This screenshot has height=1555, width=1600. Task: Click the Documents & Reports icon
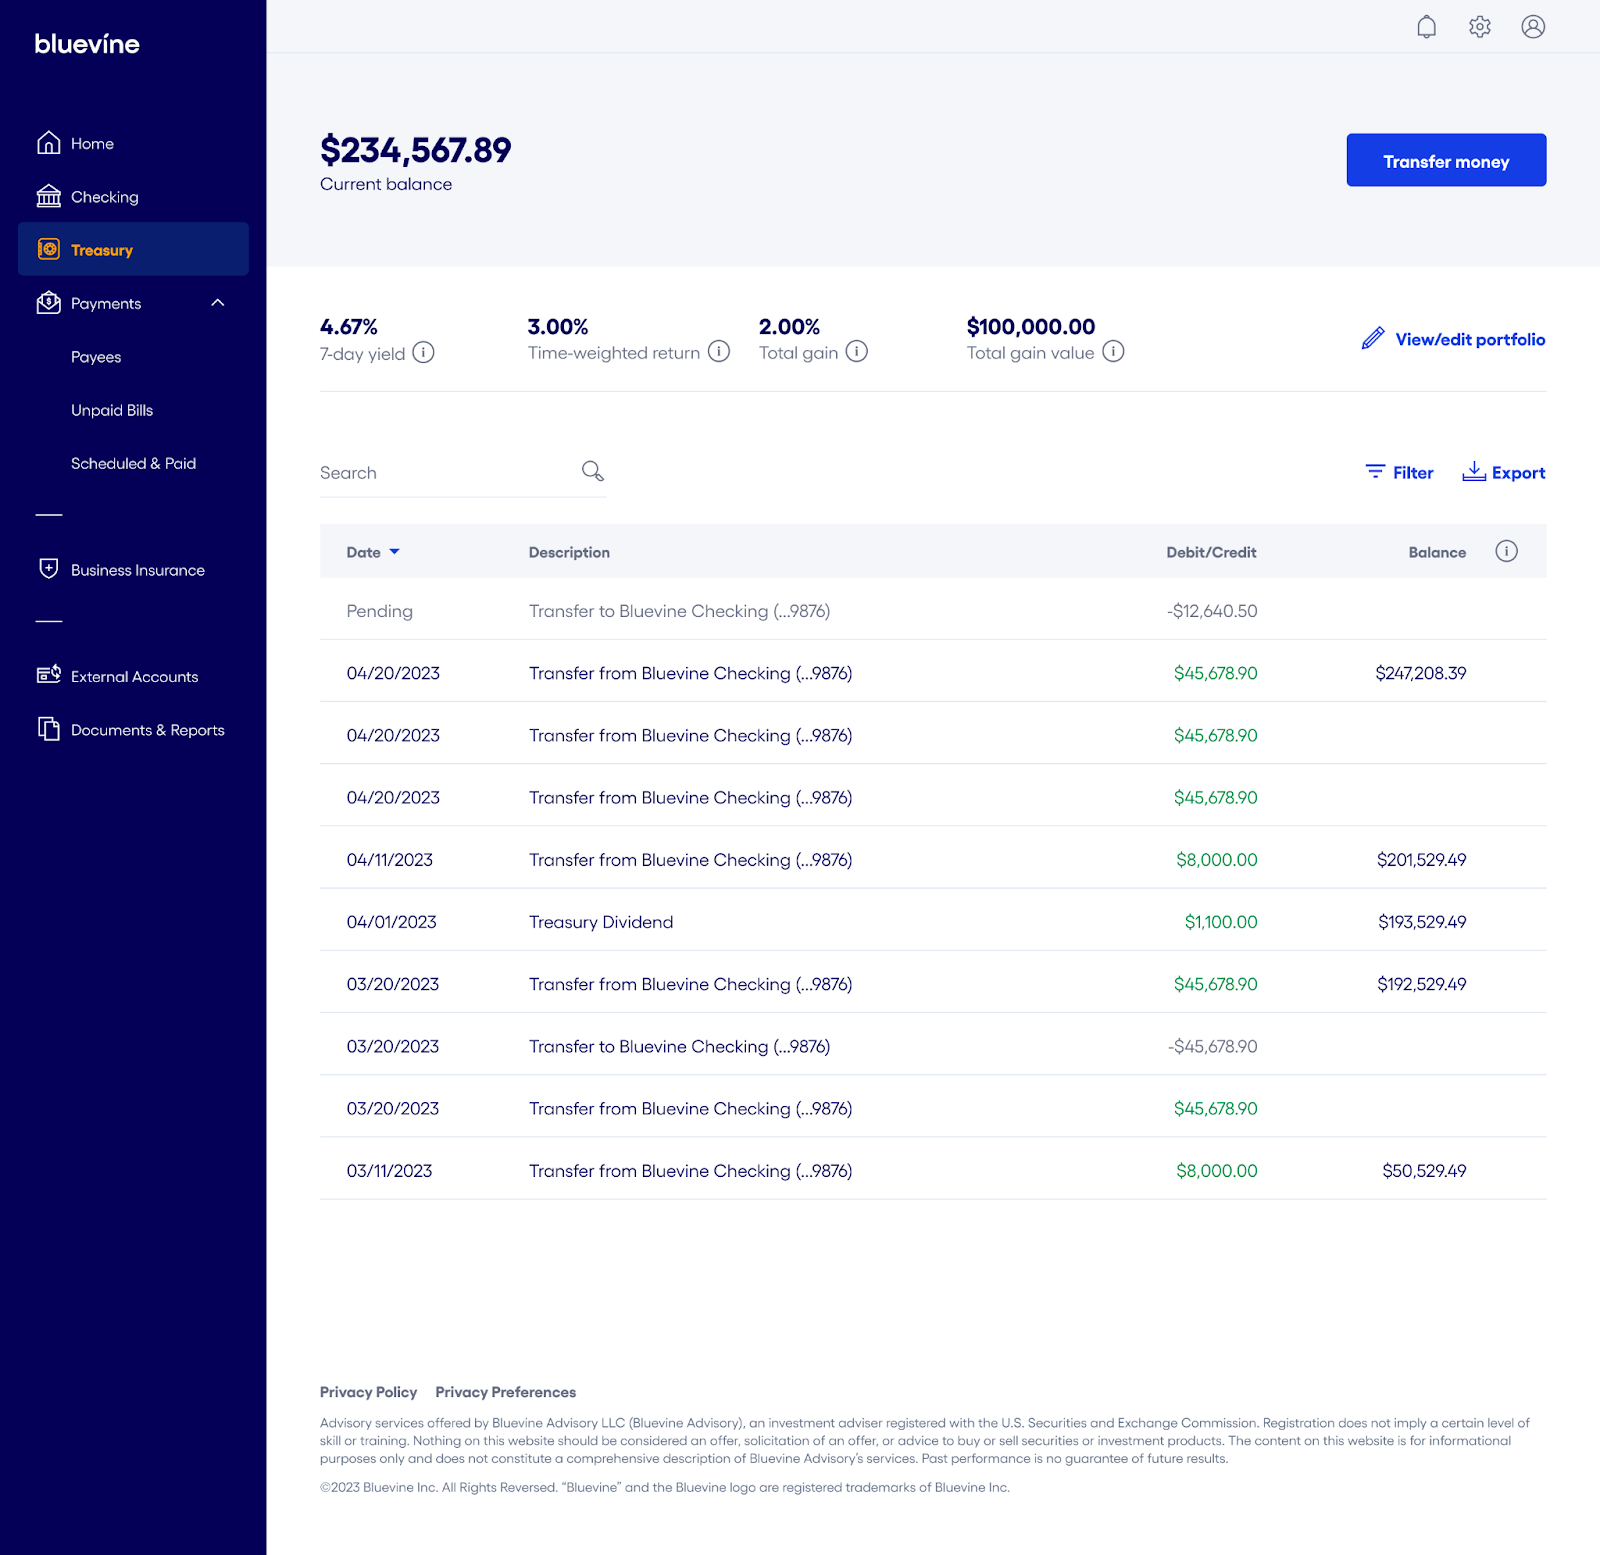[49, 729]
